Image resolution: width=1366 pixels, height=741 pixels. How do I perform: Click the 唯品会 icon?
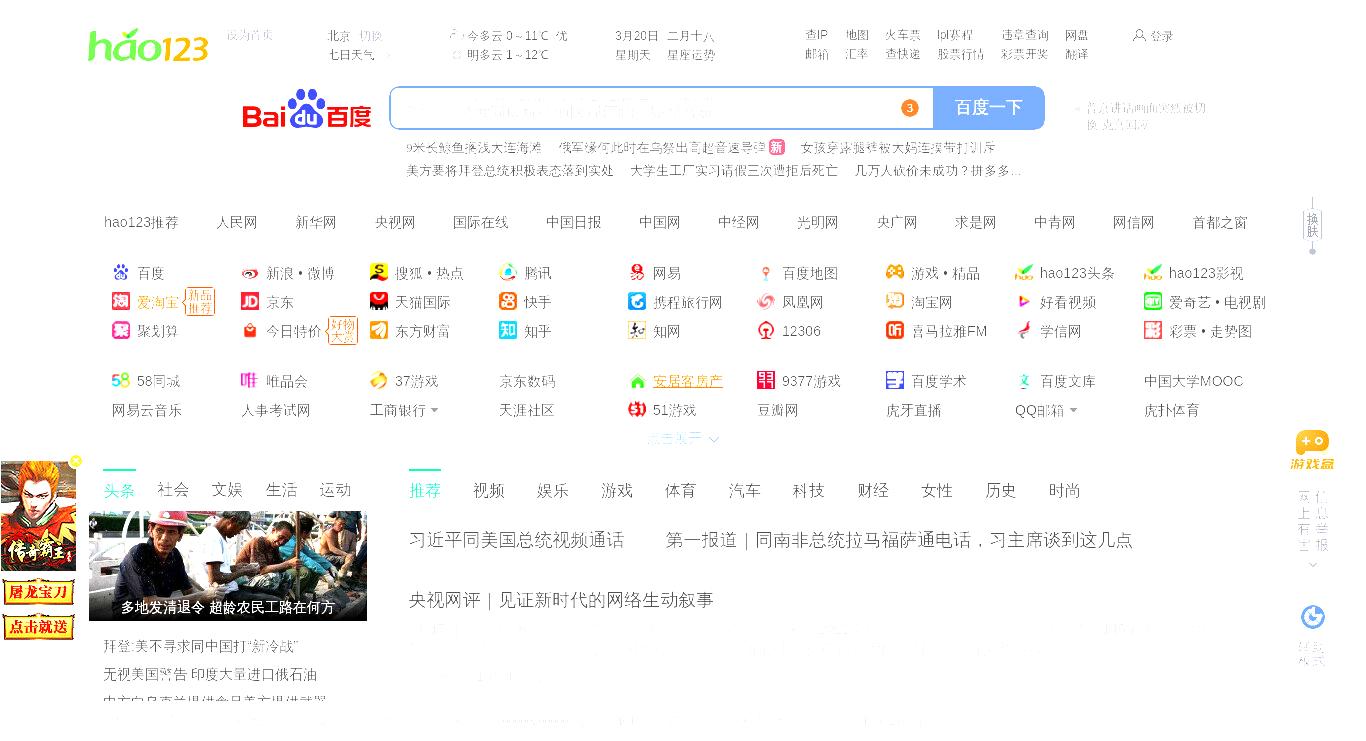pyautogui.click(x=250, y=380)
